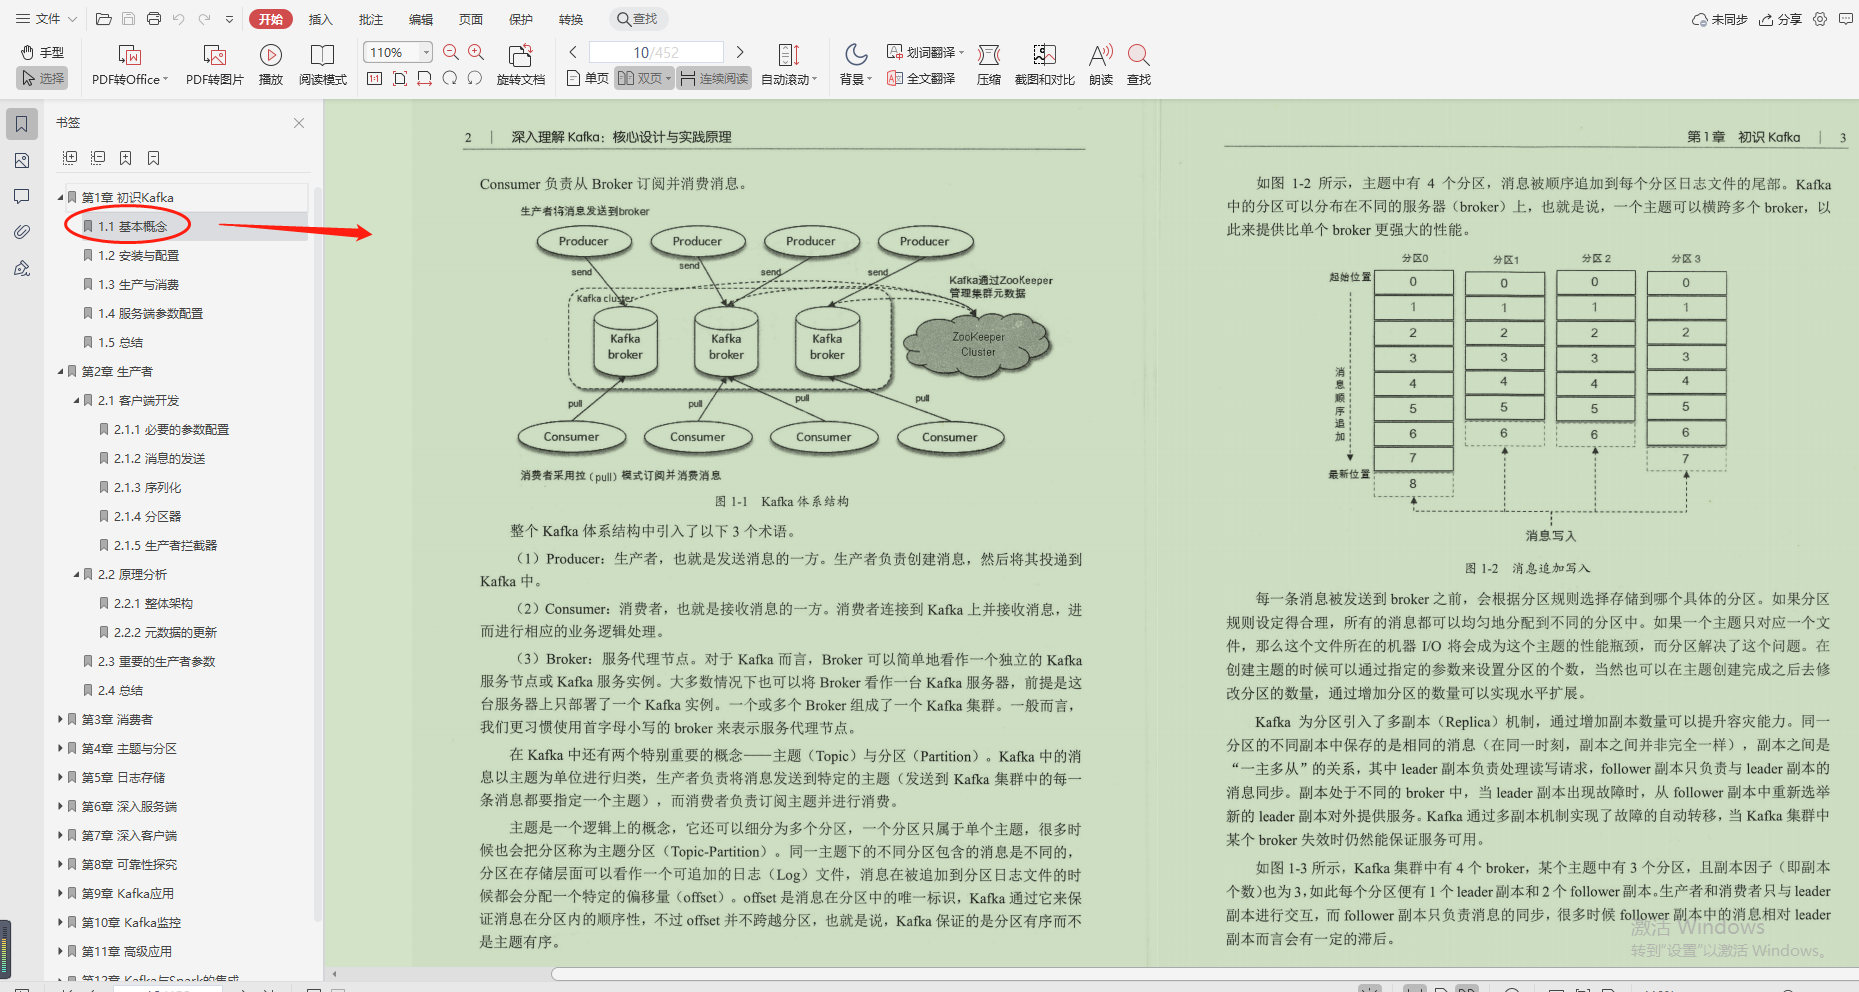Click 分享 share button
The width and height of the screenshot is (1859, 992).
pyautogui.click(x=1780, y=19)
